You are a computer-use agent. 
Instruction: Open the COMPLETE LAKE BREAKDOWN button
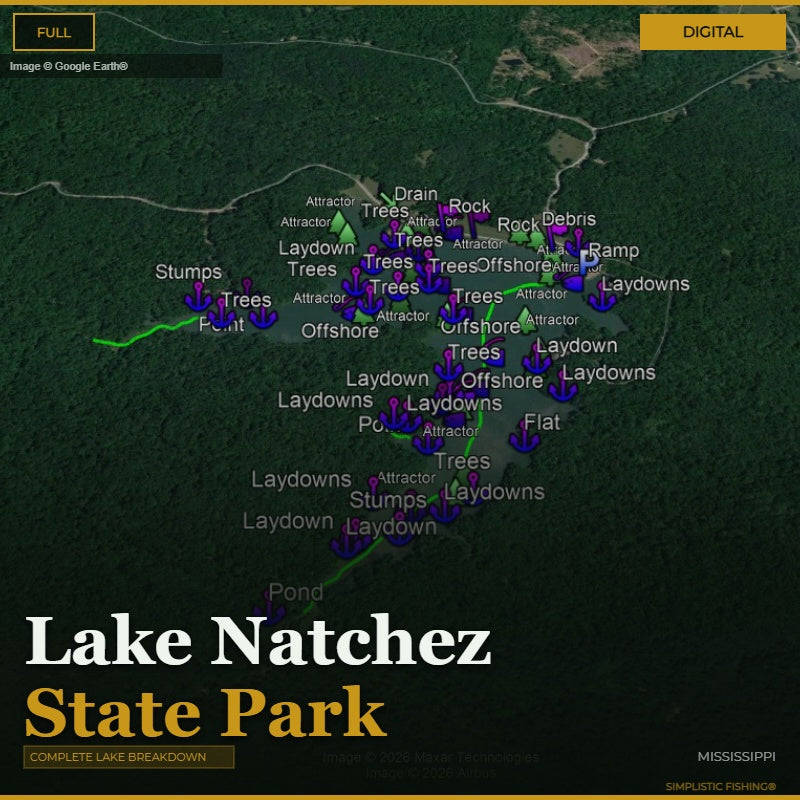tap(129, 757)
